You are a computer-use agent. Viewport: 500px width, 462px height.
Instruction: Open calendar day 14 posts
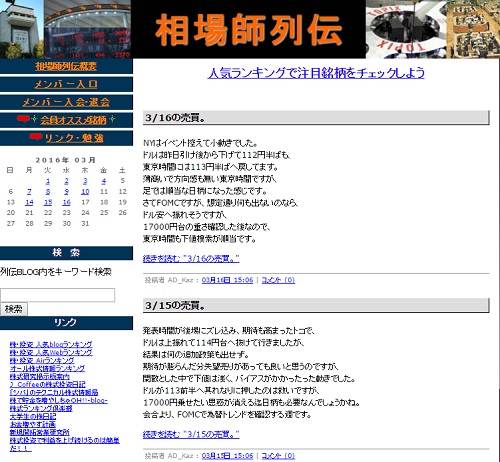pos(29,202)
